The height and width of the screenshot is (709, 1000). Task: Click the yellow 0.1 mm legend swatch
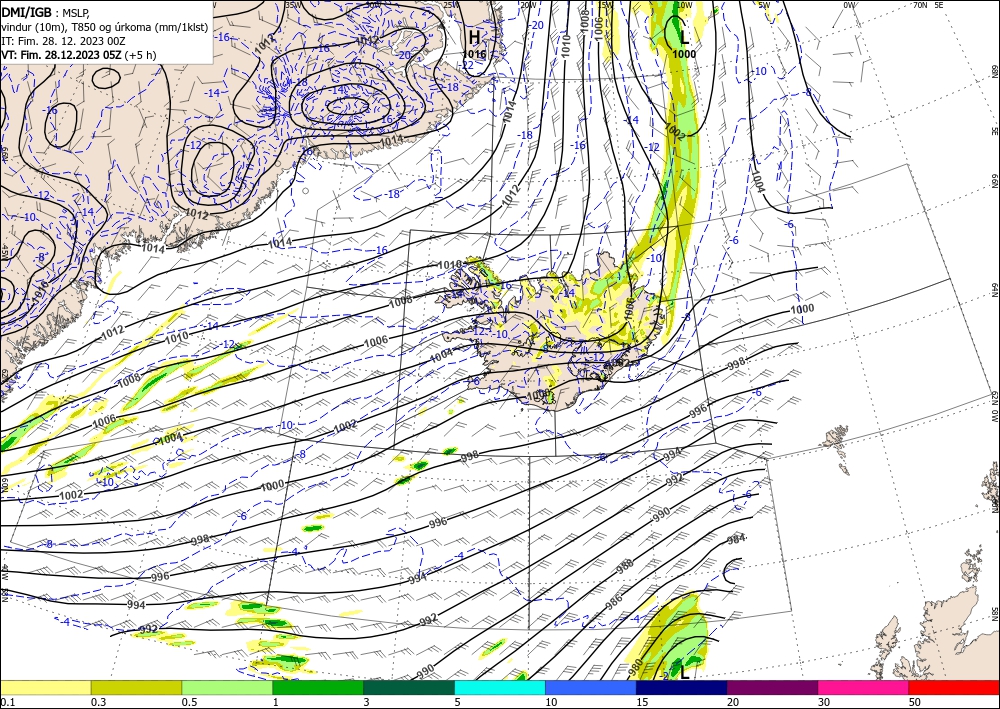[45, 687]
